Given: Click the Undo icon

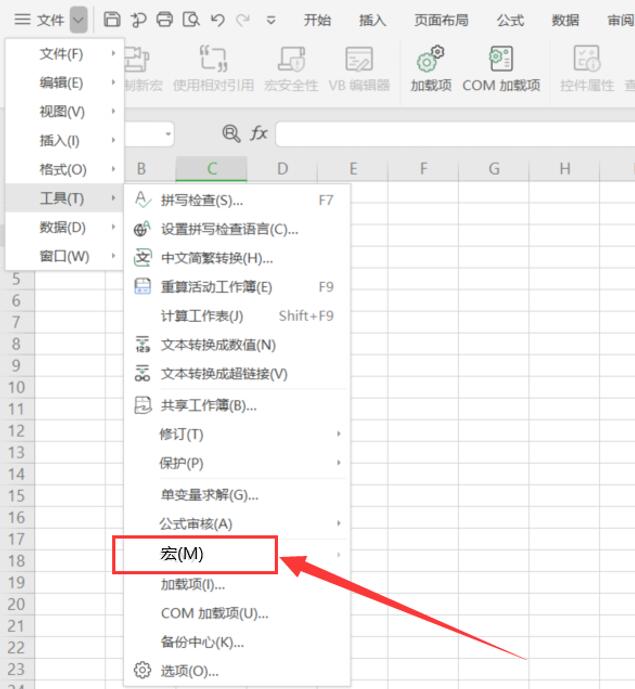Looking at the screenshot, I should point(218,20).
